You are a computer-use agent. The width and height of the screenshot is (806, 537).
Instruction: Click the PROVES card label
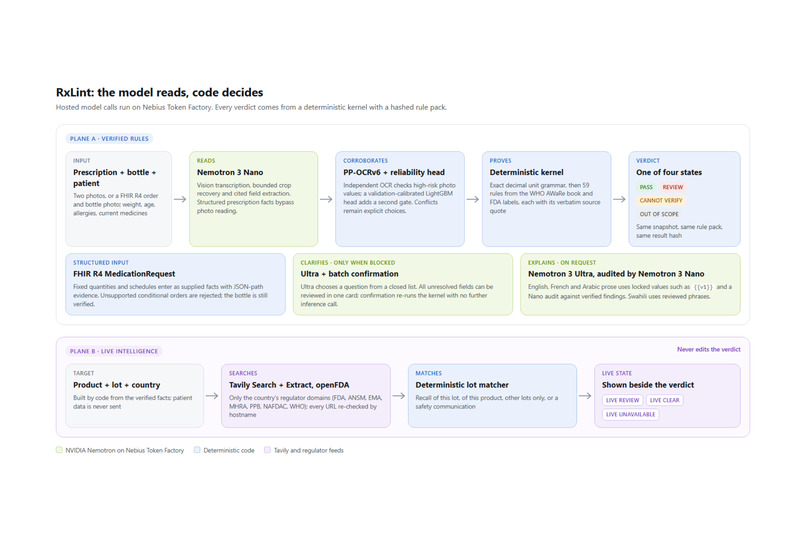(501, 161)
